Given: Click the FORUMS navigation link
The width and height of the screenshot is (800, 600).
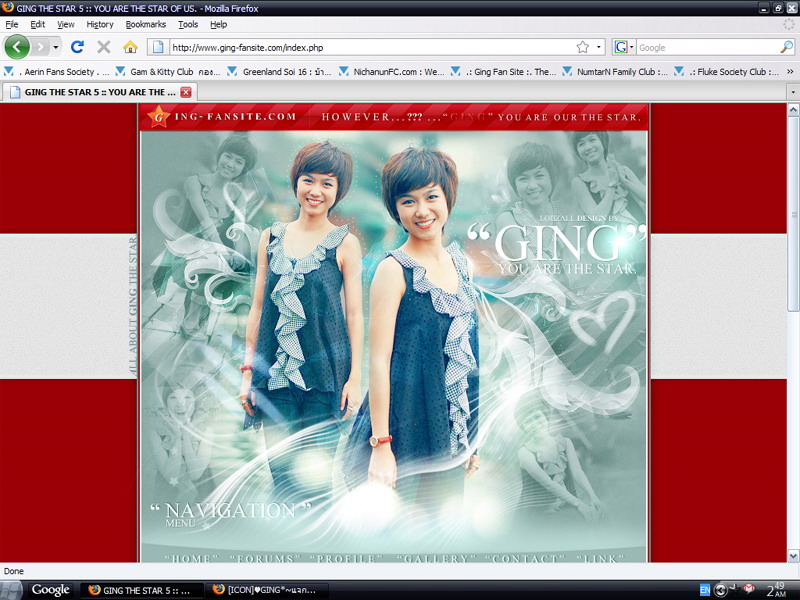Looking at the screenshot, I should 265,558.
